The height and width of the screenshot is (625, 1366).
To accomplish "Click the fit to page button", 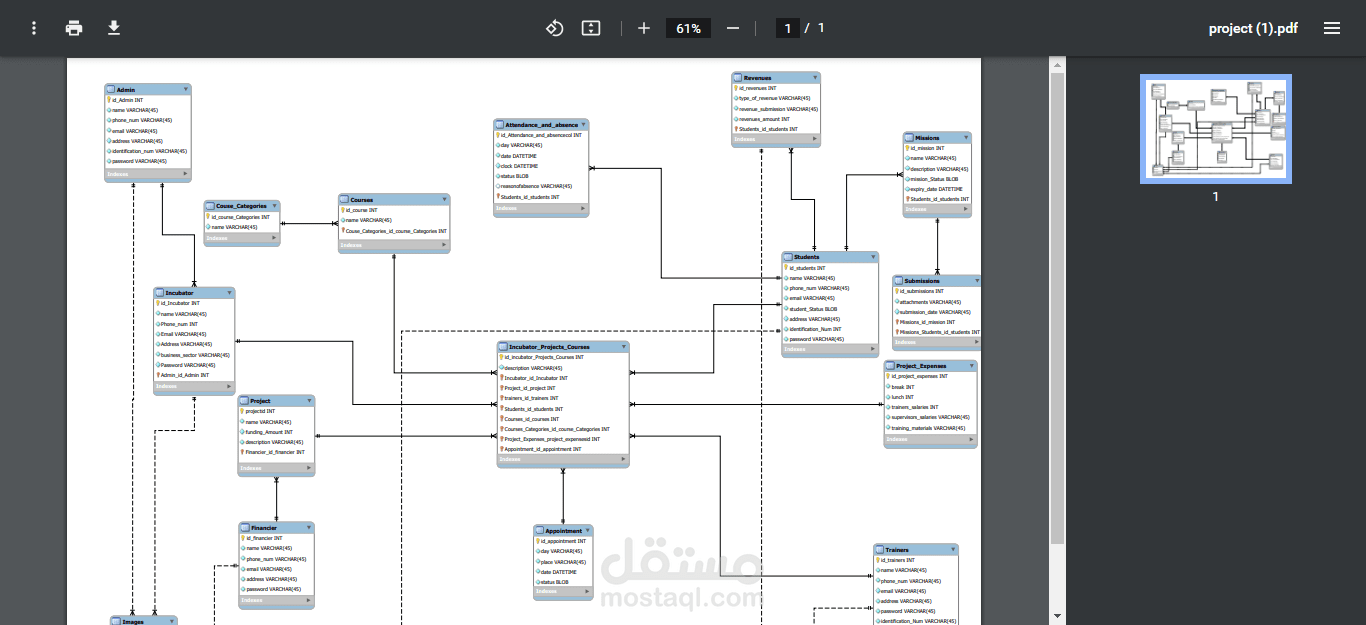I will pyautogui.click(x=591, y=28).
